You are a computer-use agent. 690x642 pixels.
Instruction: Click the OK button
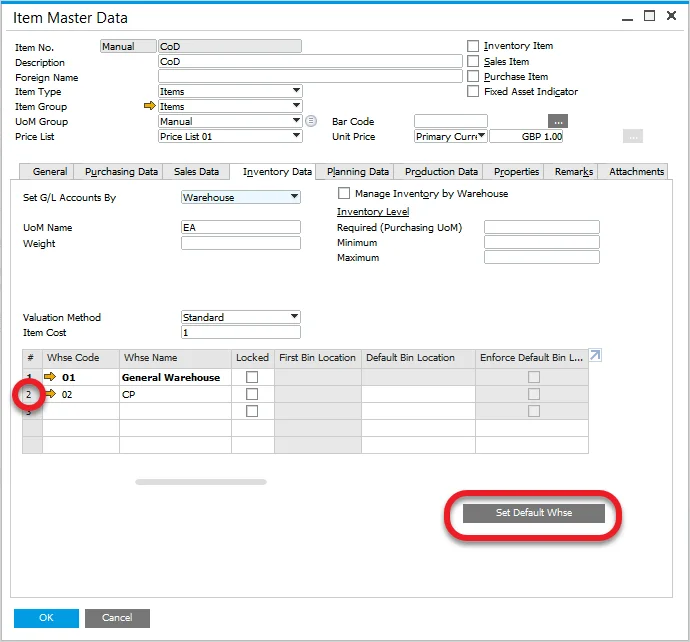pyautogui.click(x=46, y=618)
